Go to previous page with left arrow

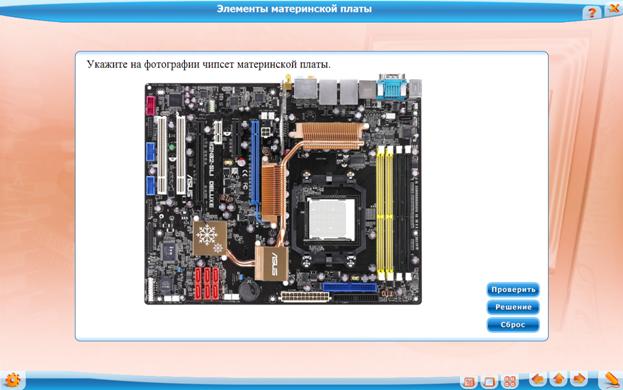point(538,380)
